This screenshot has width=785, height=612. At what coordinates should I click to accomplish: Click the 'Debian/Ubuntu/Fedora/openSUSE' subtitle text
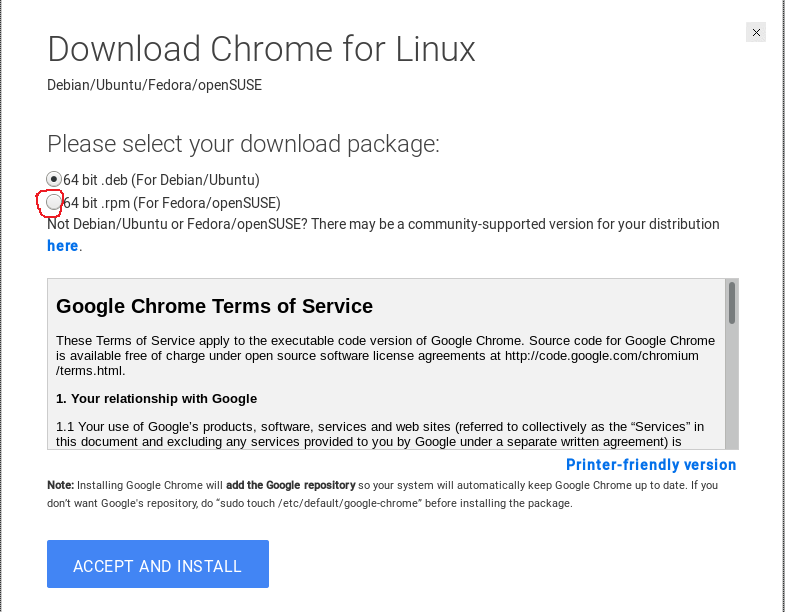pos(154,85)
